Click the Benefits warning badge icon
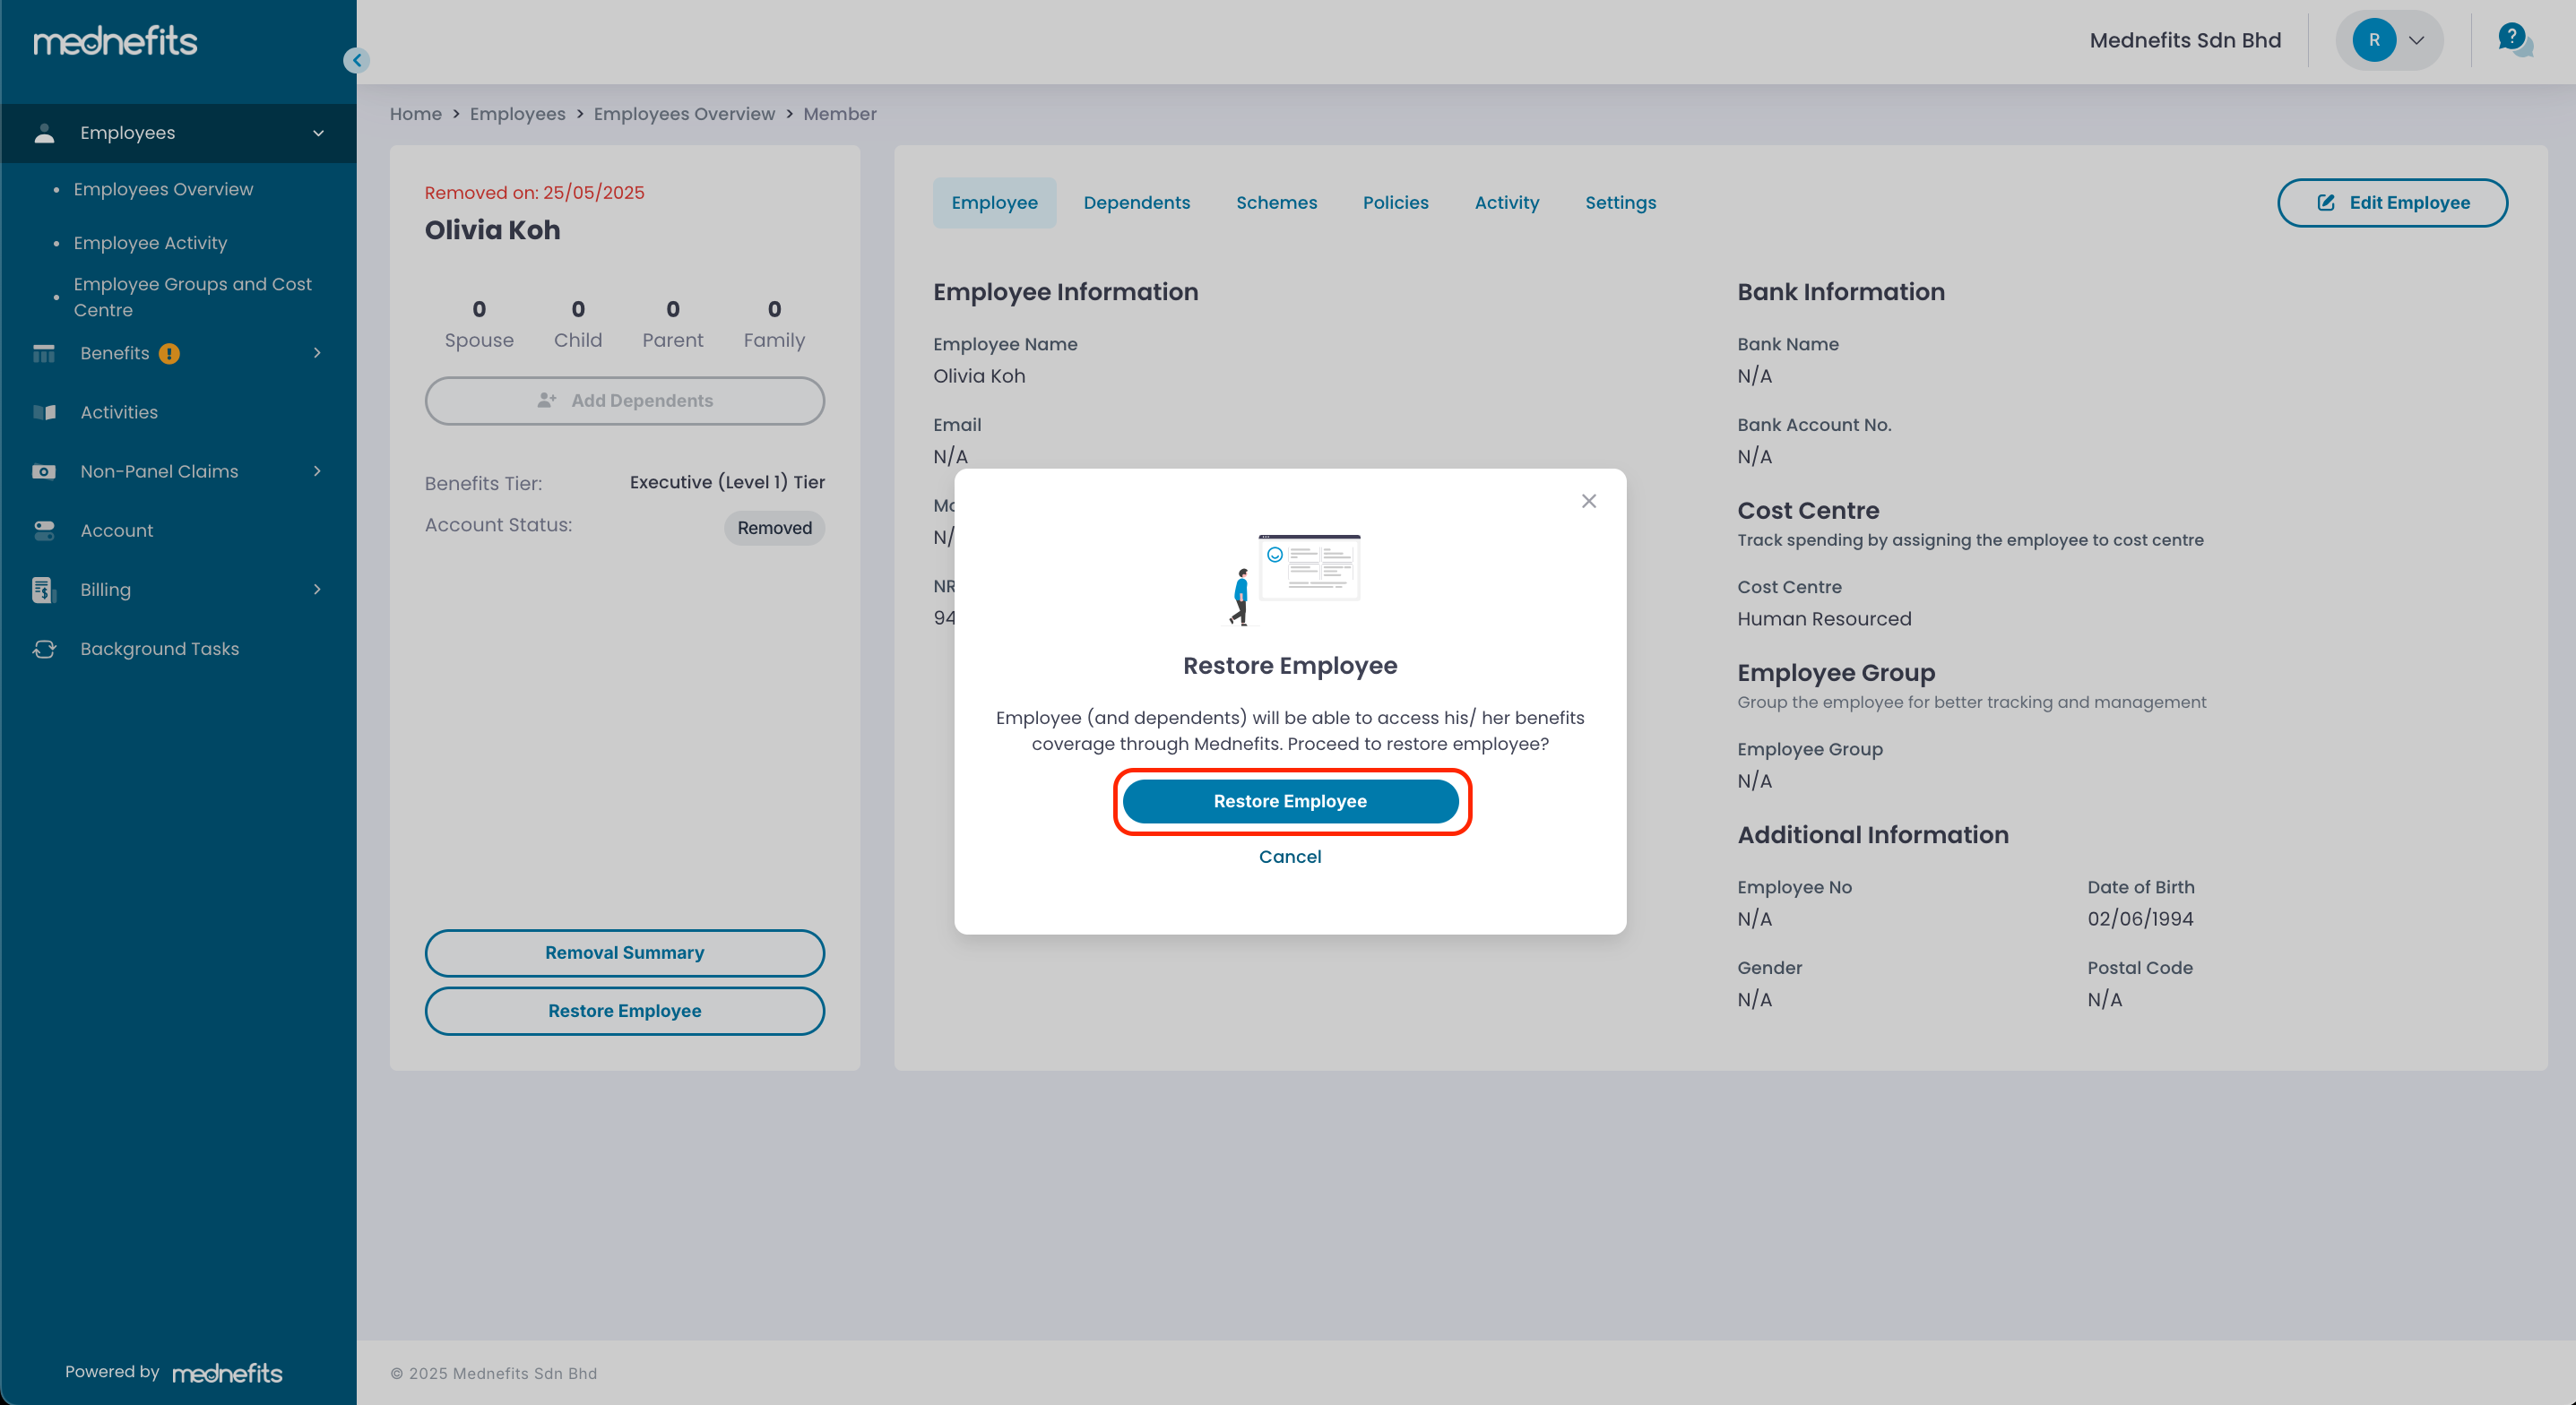 click(169, 353)
